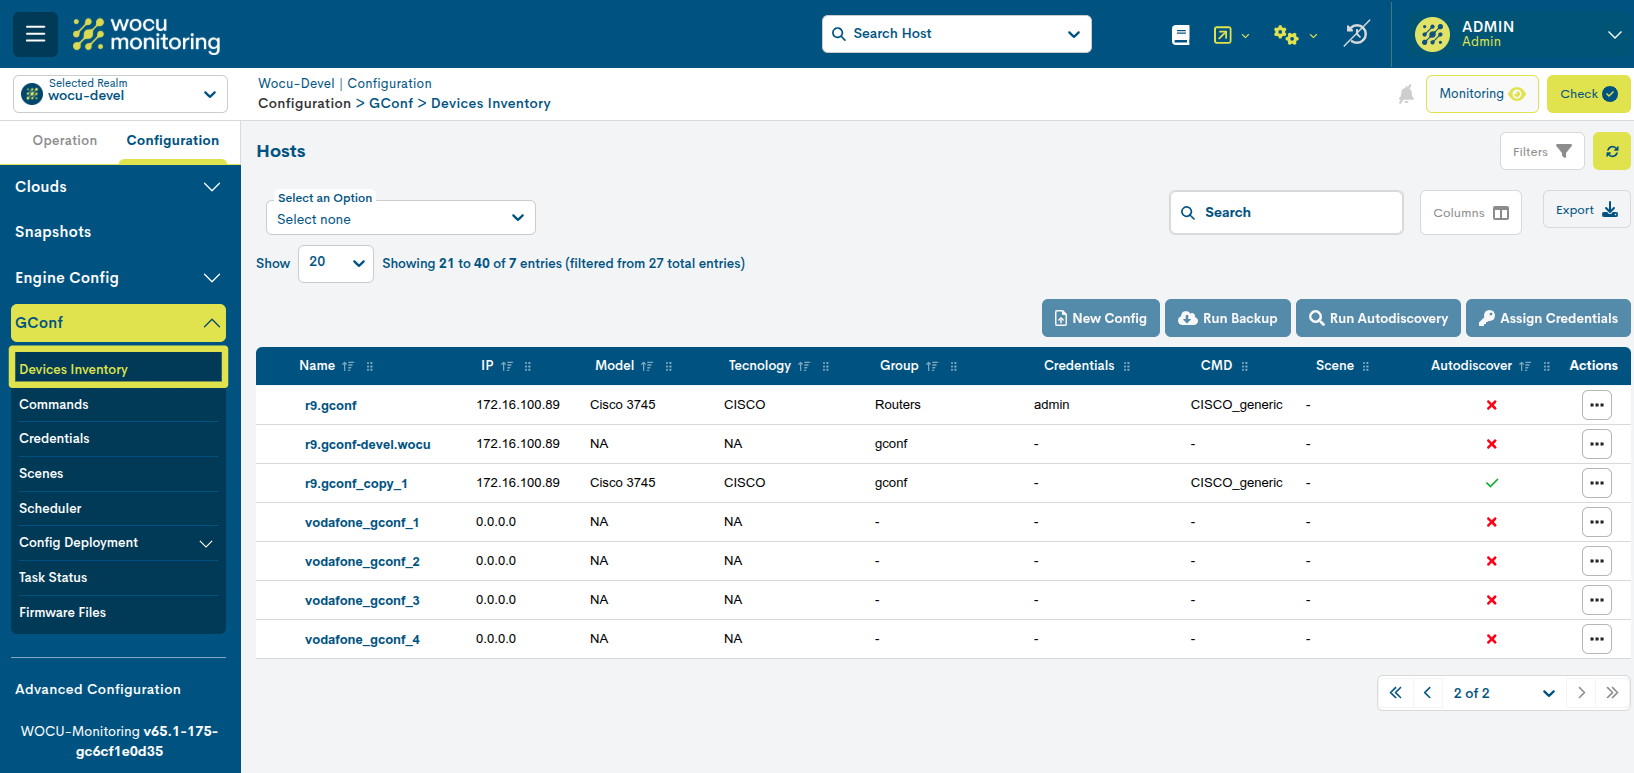Viewport: 1634px width, 773px height.
Task: Toggle the disabled-sync icon in top bar
Action: (1356, 34)
